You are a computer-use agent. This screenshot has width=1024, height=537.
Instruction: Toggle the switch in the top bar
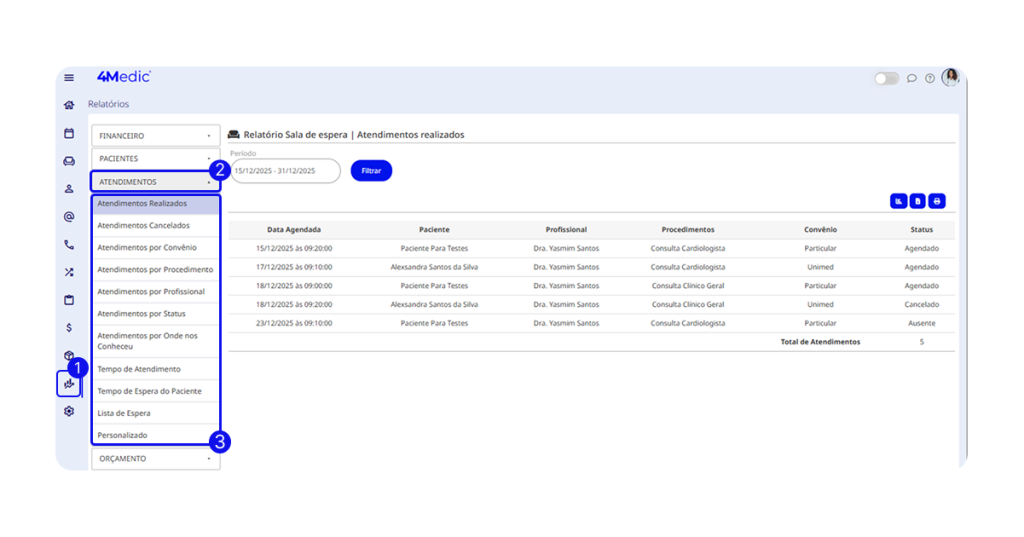pyautogui.click(x=886, y=78)
